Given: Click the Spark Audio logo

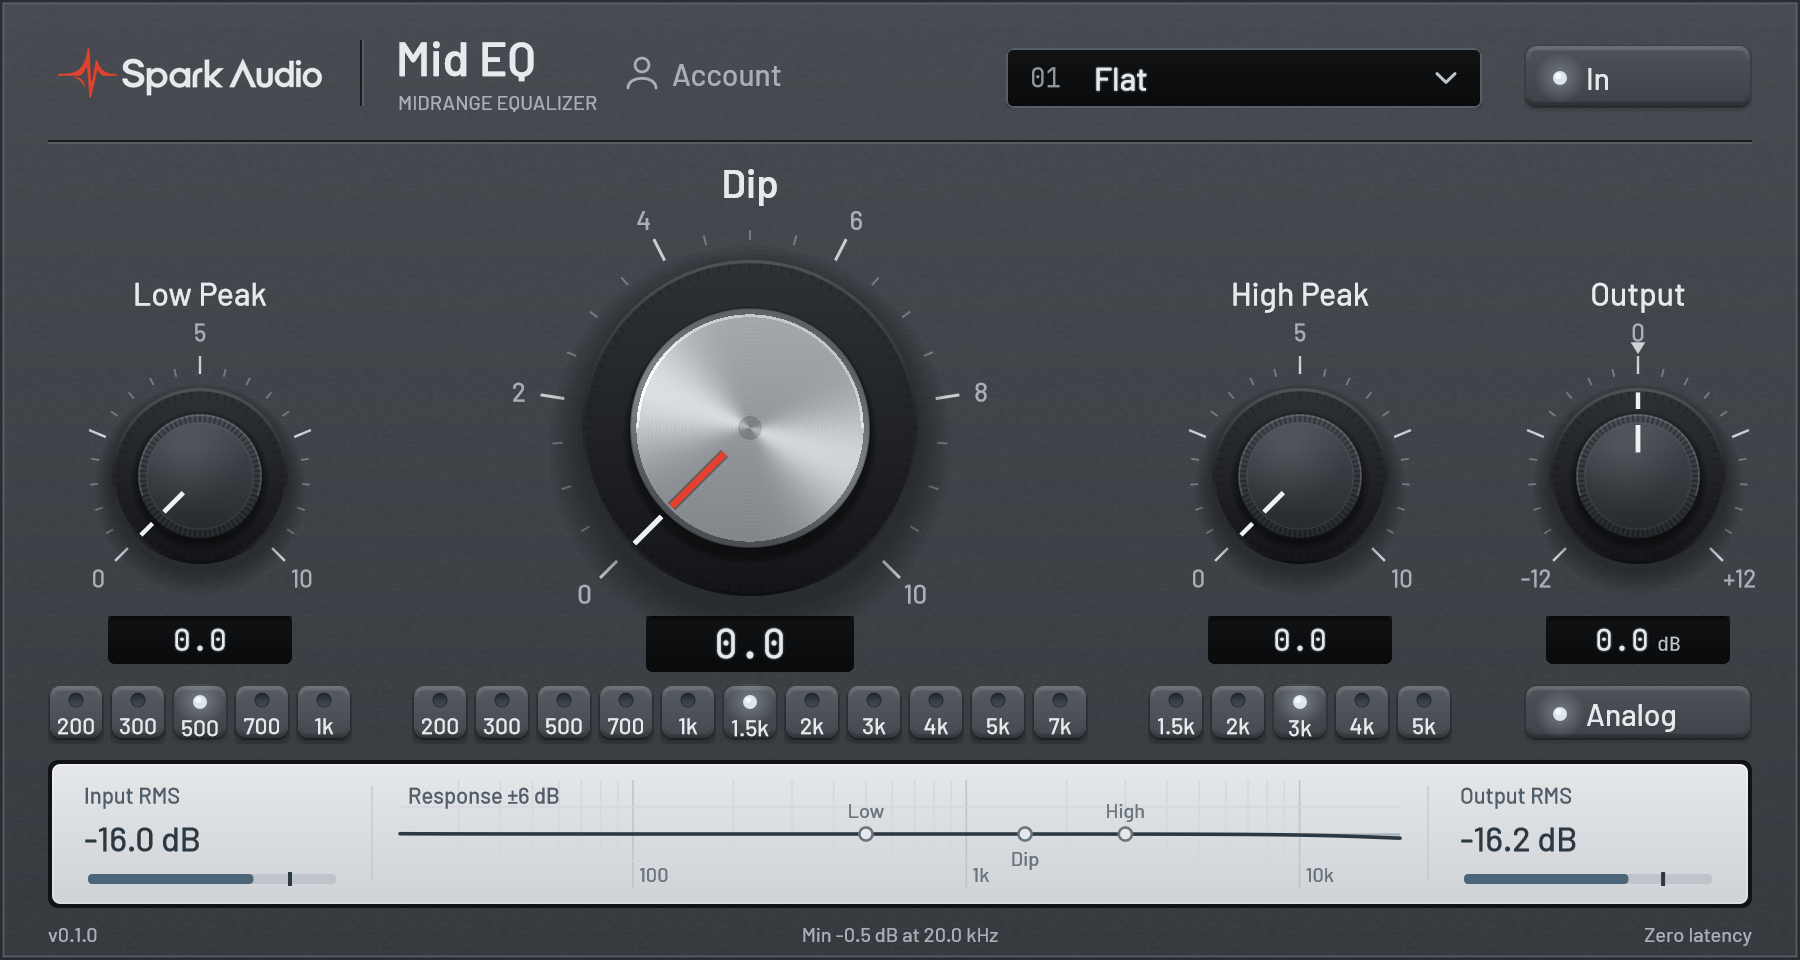Looking at the screenshot, I should tap(190, 74).
